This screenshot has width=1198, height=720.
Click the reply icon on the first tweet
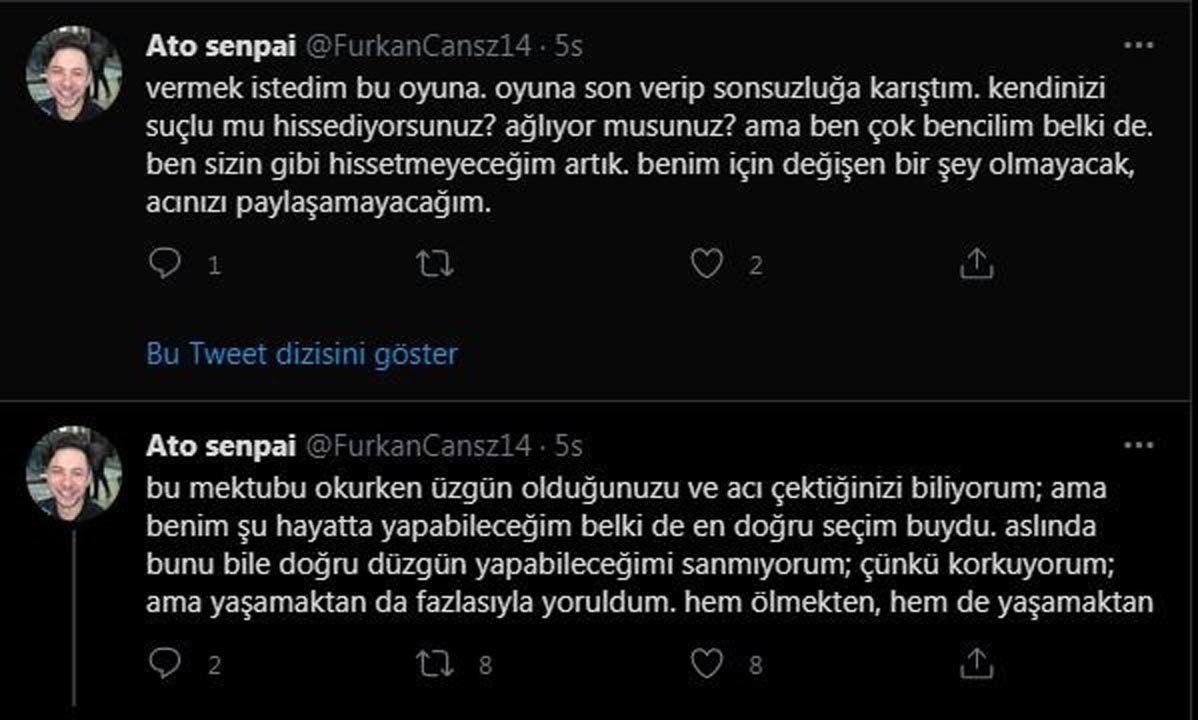(x=164, y=263)
